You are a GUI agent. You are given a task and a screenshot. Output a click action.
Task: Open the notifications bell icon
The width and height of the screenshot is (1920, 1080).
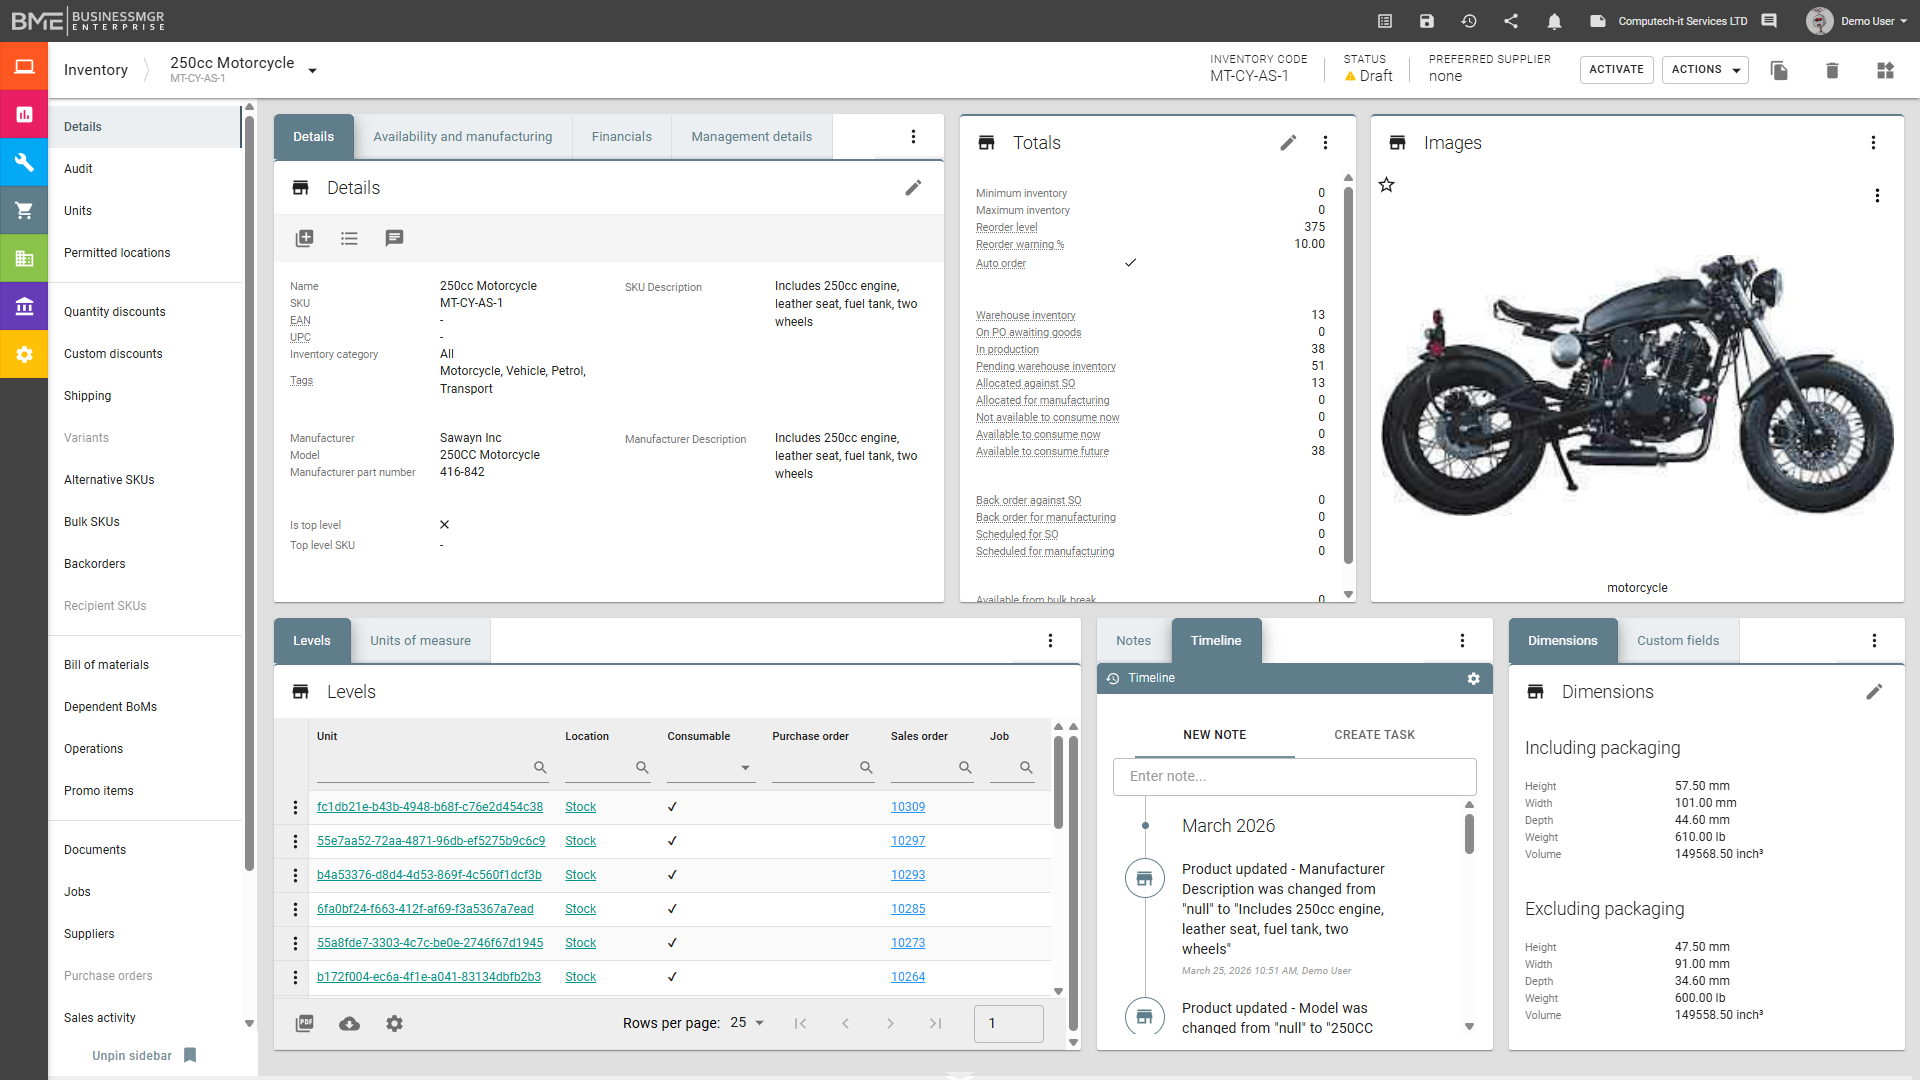pyautogui.click(x=1554, y=21)
